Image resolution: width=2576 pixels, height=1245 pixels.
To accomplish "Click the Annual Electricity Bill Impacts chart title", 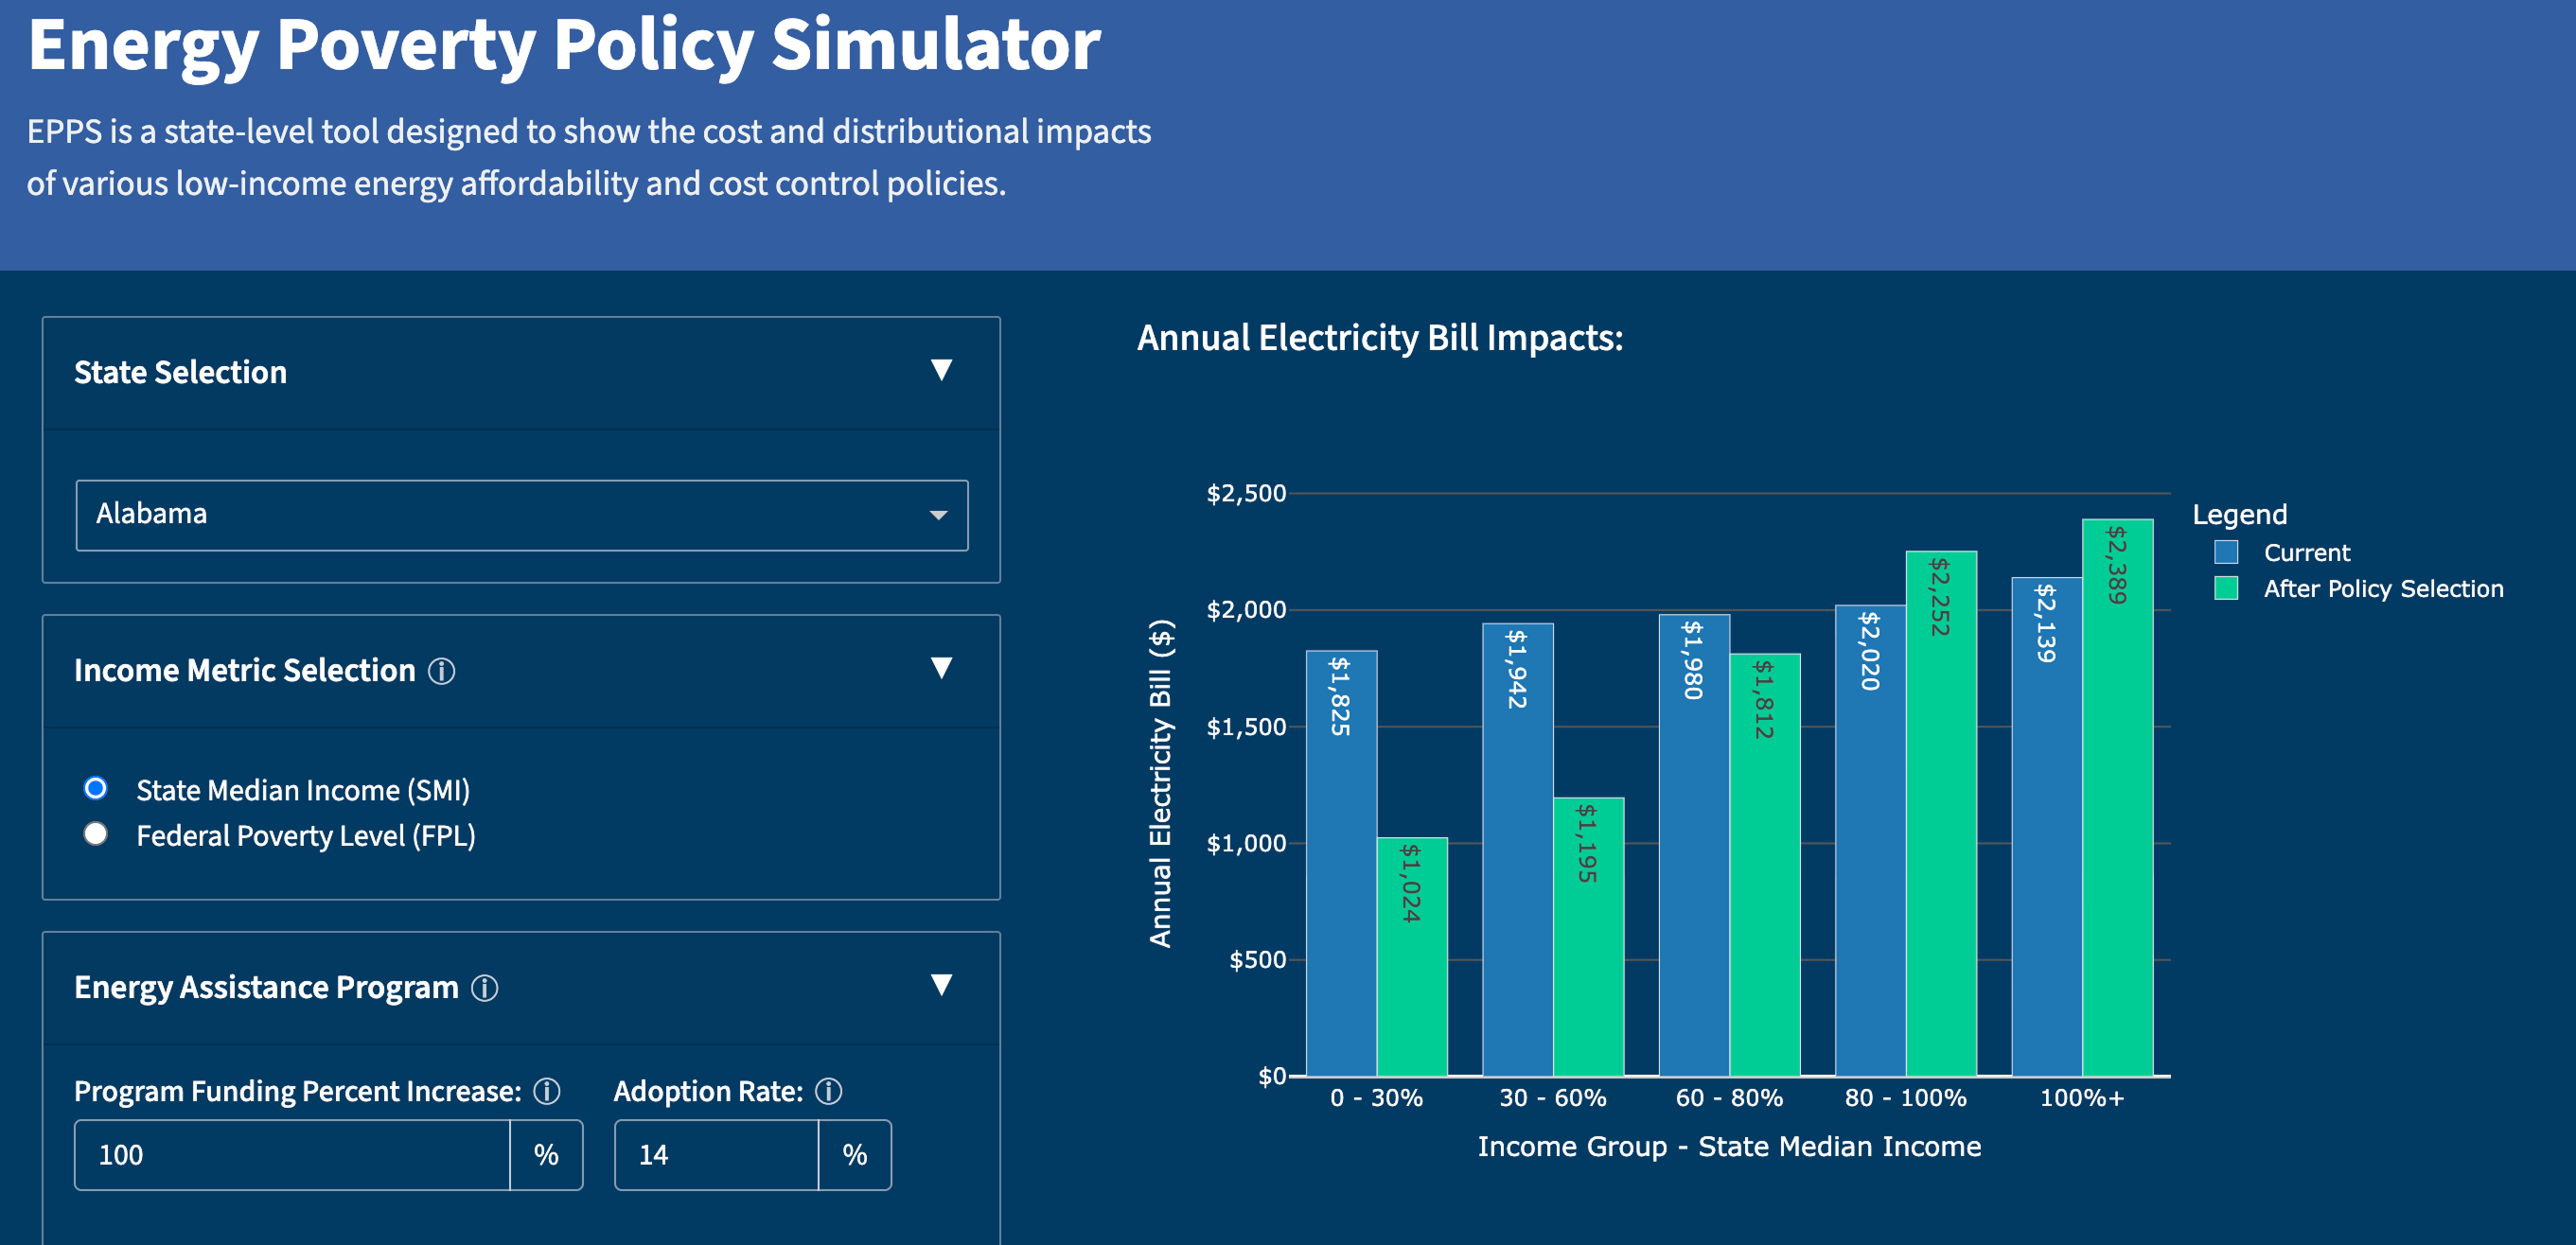I will [x=1380, y=338].
